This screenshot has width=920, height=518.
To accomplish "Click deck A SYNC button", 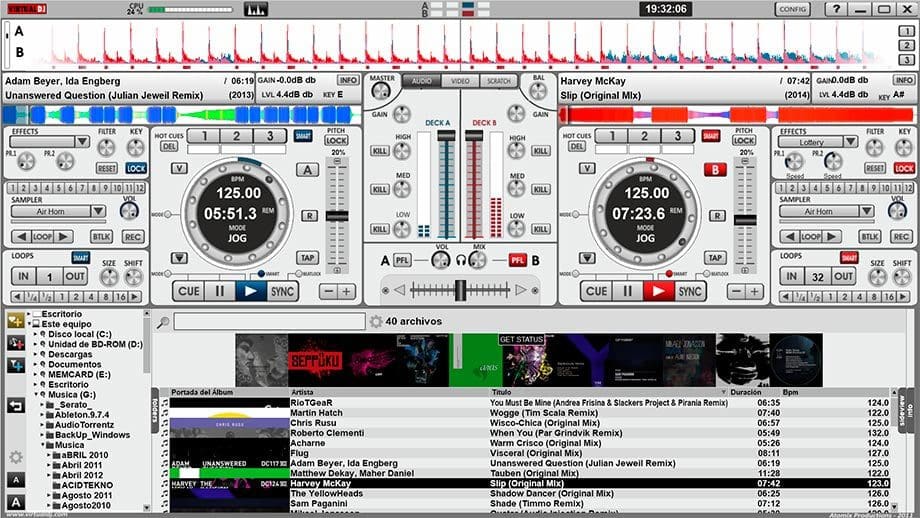I will [x=282, y=292].
